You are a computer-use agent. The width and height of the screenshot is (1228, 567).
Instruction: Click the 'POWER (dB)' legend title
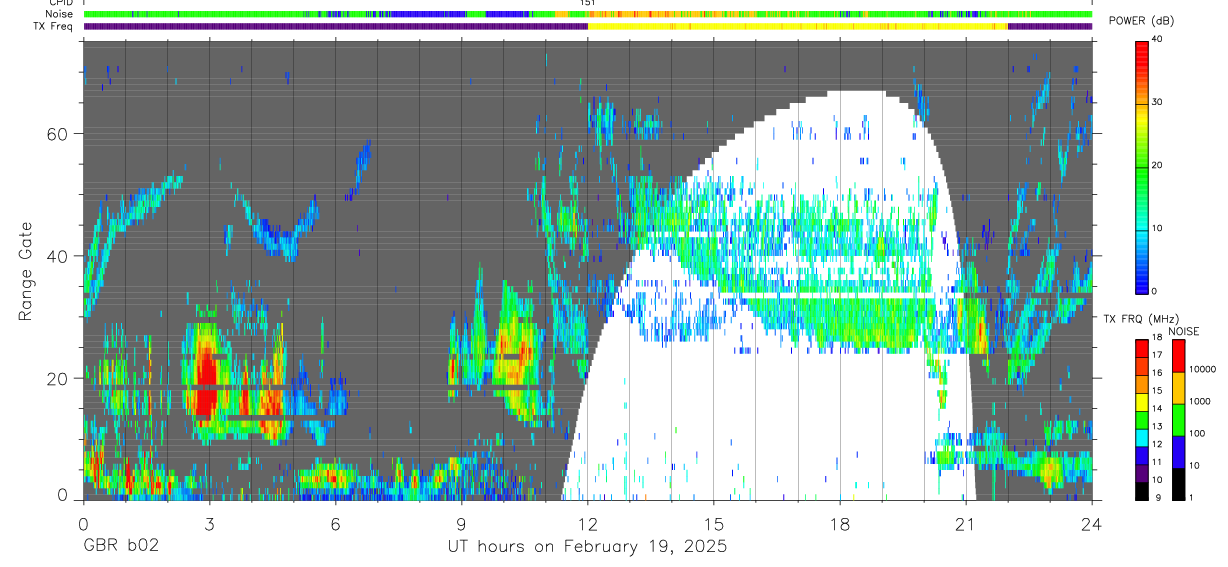1141,20
